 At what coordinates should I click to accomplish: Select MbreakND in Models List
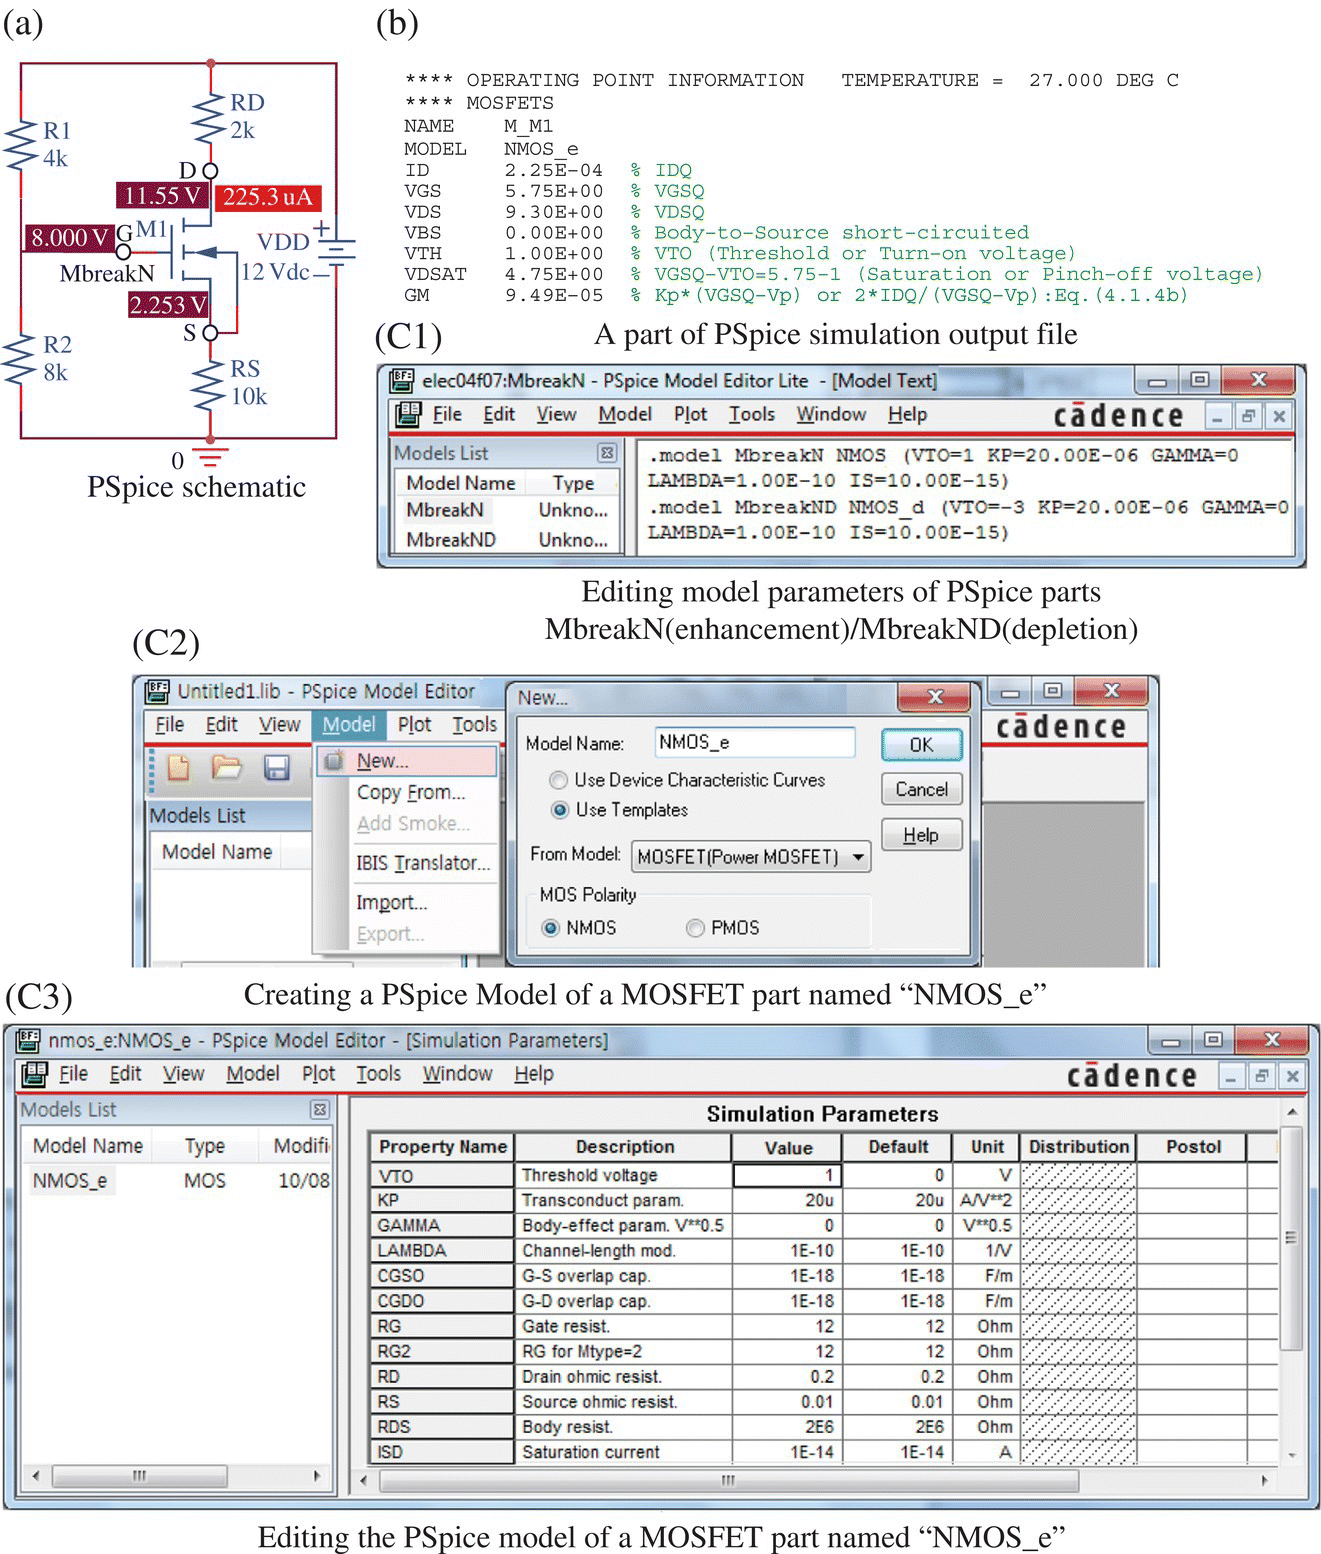[x=451, y=540]
